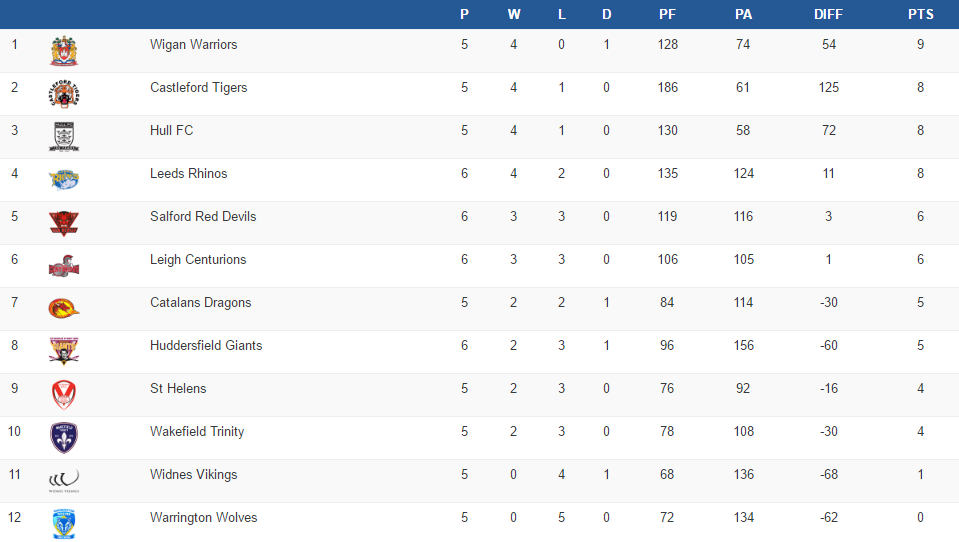This screenshot has height=542, width=959.
Task: Select the Catalans Dragons logo
Action: pyautogui.click(x=64, y=308)
